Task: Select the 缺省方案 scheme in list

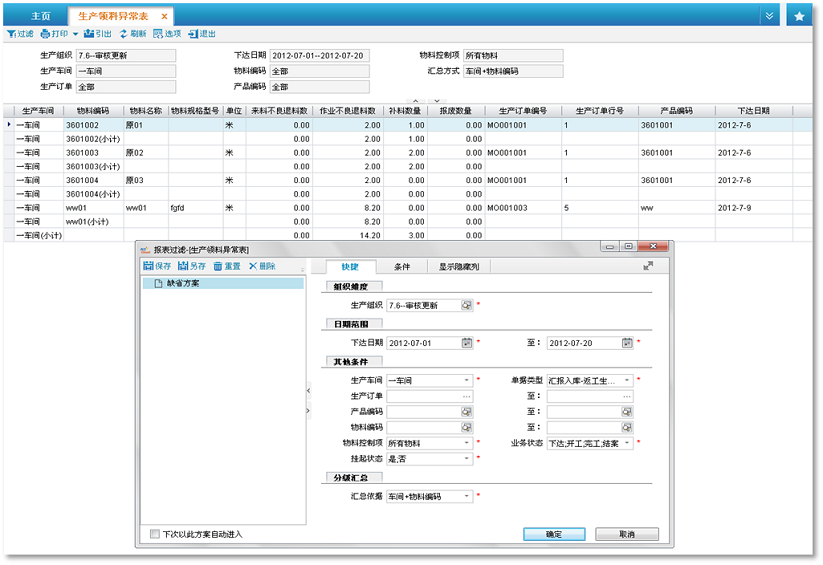Action: point(182,284)
